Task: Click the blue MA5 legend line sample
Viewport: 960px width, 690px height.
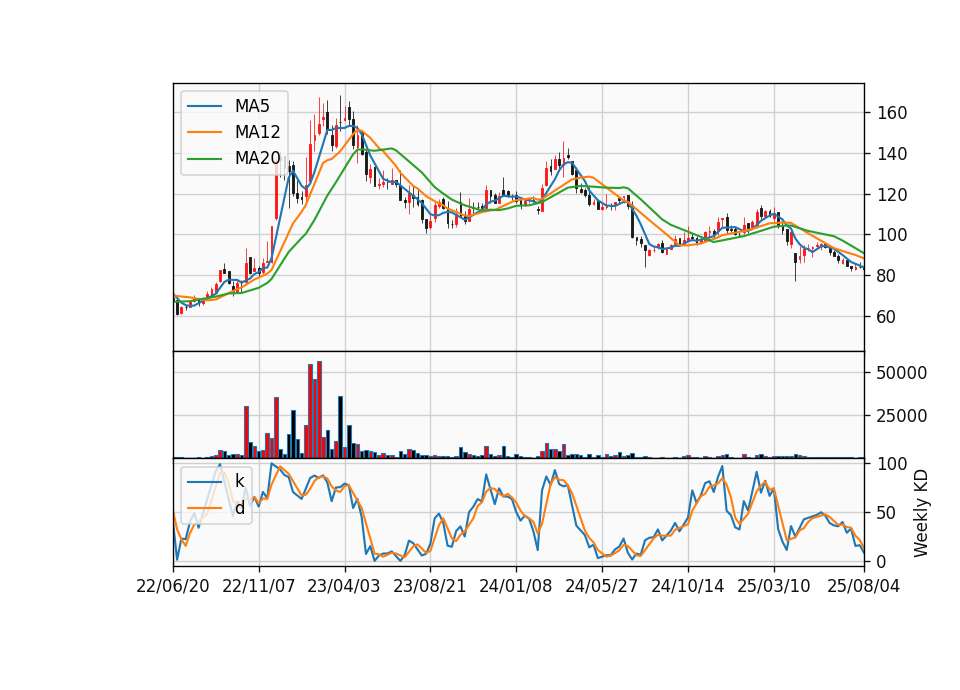Action: click(x=204, y=106)
